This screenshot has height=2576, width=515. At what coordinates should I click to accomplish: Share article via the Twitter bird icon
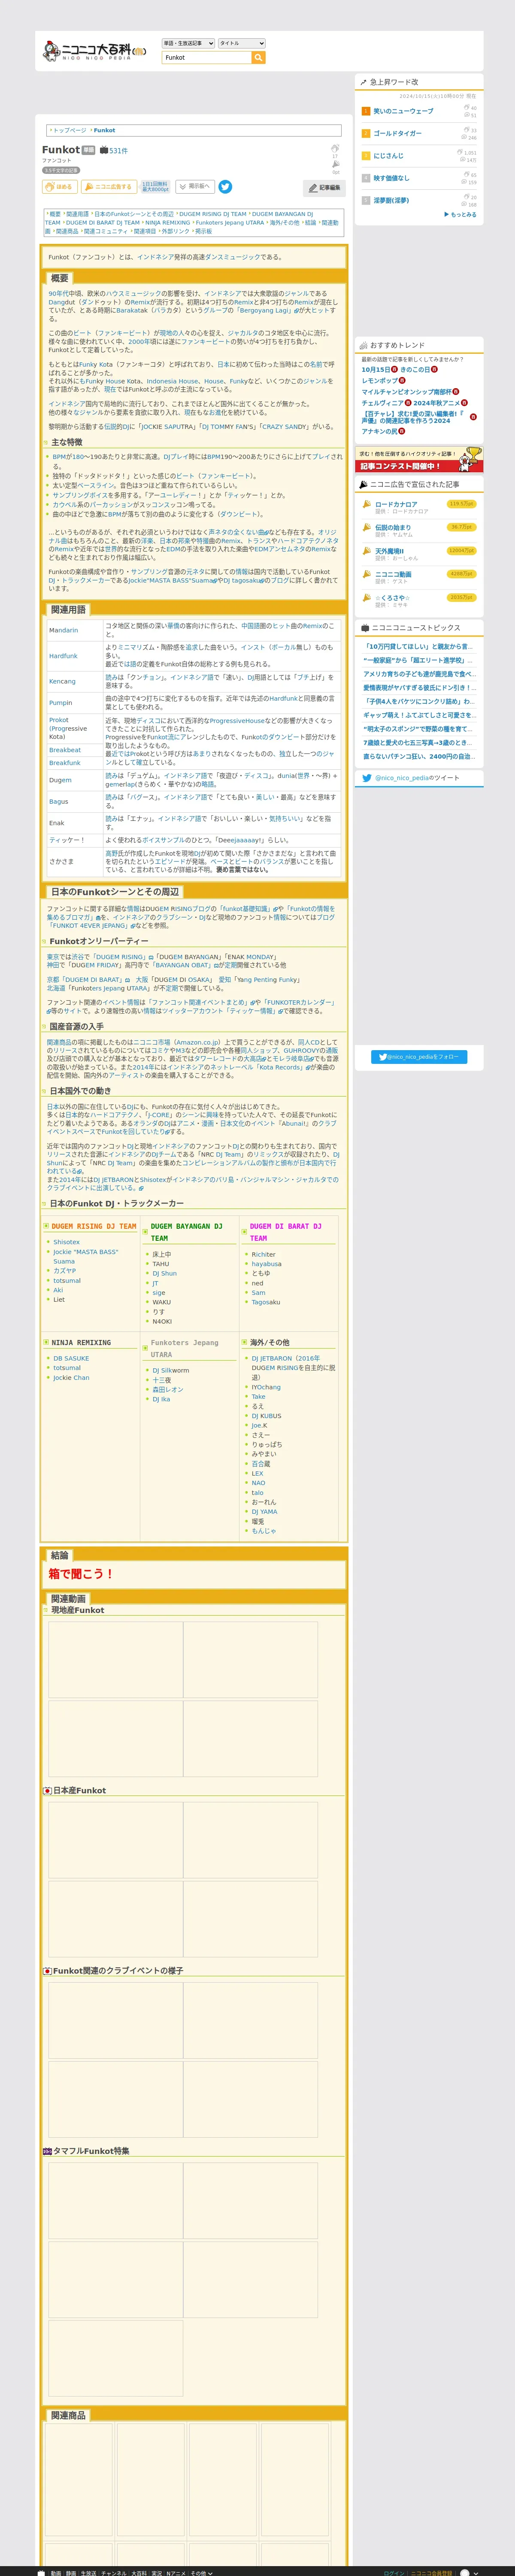(225, 187)
